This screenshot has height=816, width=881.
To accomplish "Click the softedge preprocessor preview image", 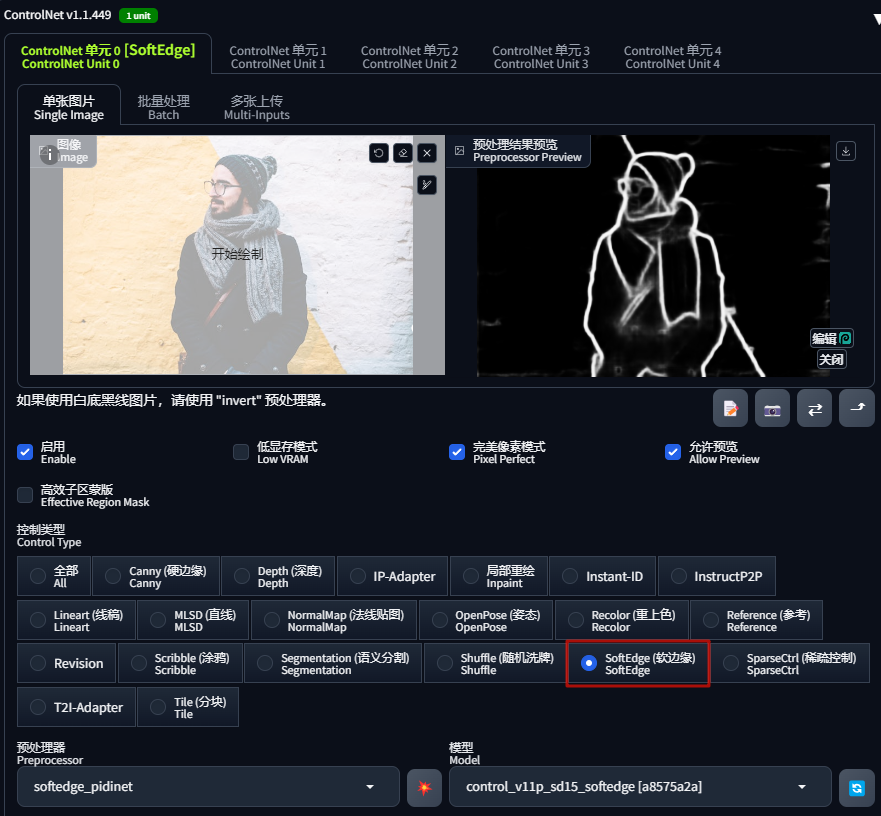I will coord(653,256).
